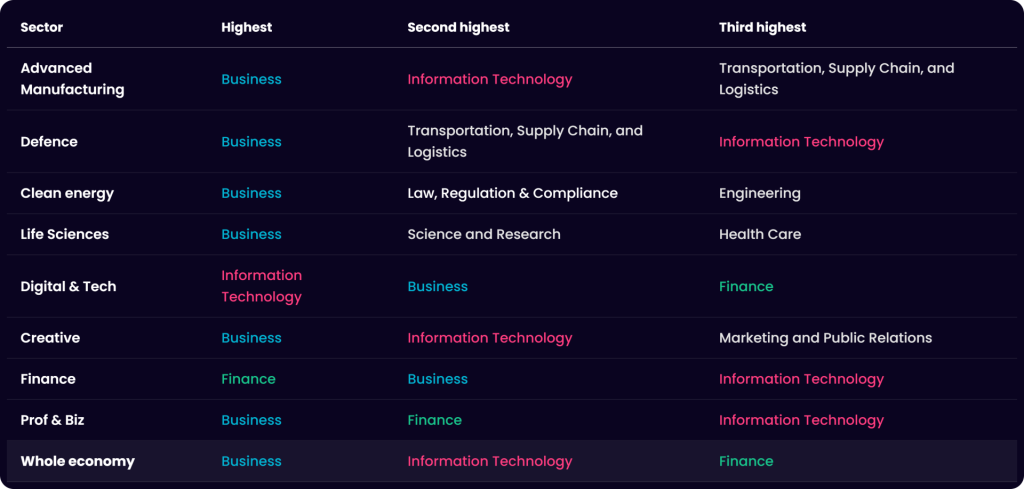Click the Whole economy row label
Viewport: 1024px width, 489px height.
coord(77,461)
